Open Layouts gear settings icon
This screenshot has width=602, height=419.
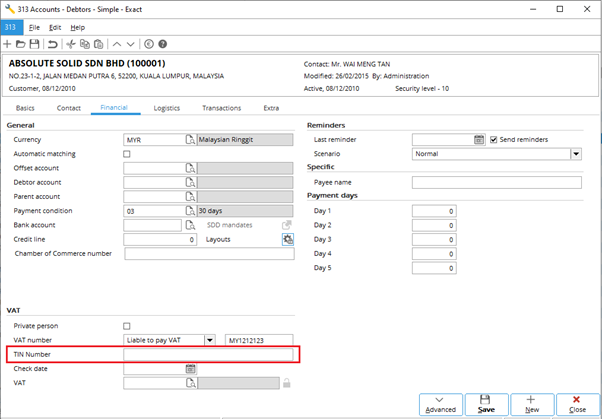288,239
